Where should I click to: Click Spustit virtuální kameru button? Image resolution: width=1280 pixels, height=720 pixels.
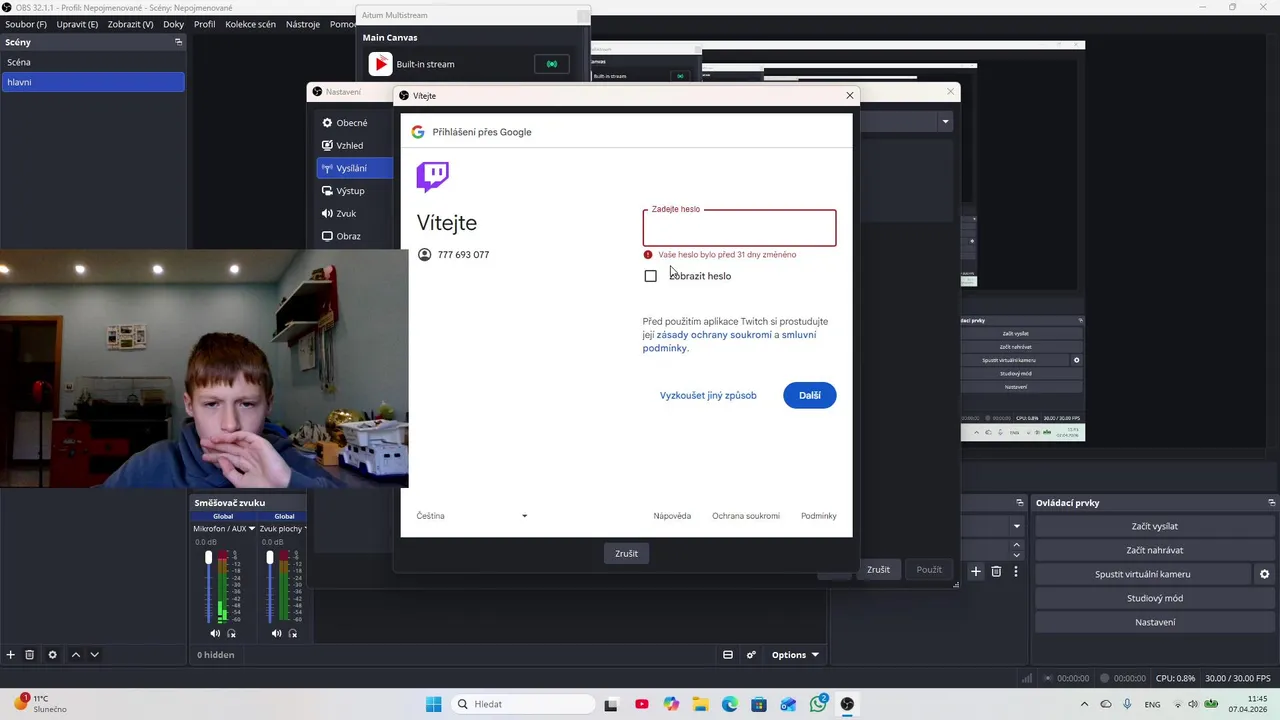[1143, 574]
